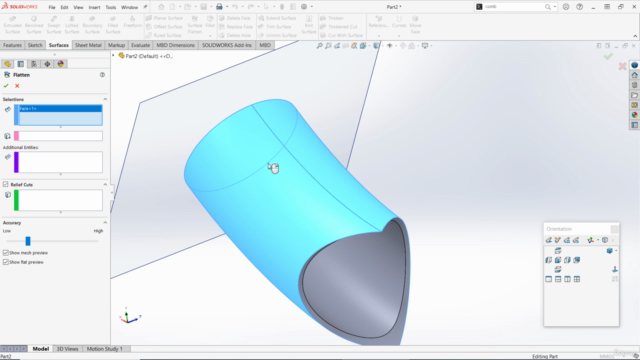Open the Feature Manager tab icon
Image resolution: width=640 pixels, height=360 pixels.
tap(7, 64)
